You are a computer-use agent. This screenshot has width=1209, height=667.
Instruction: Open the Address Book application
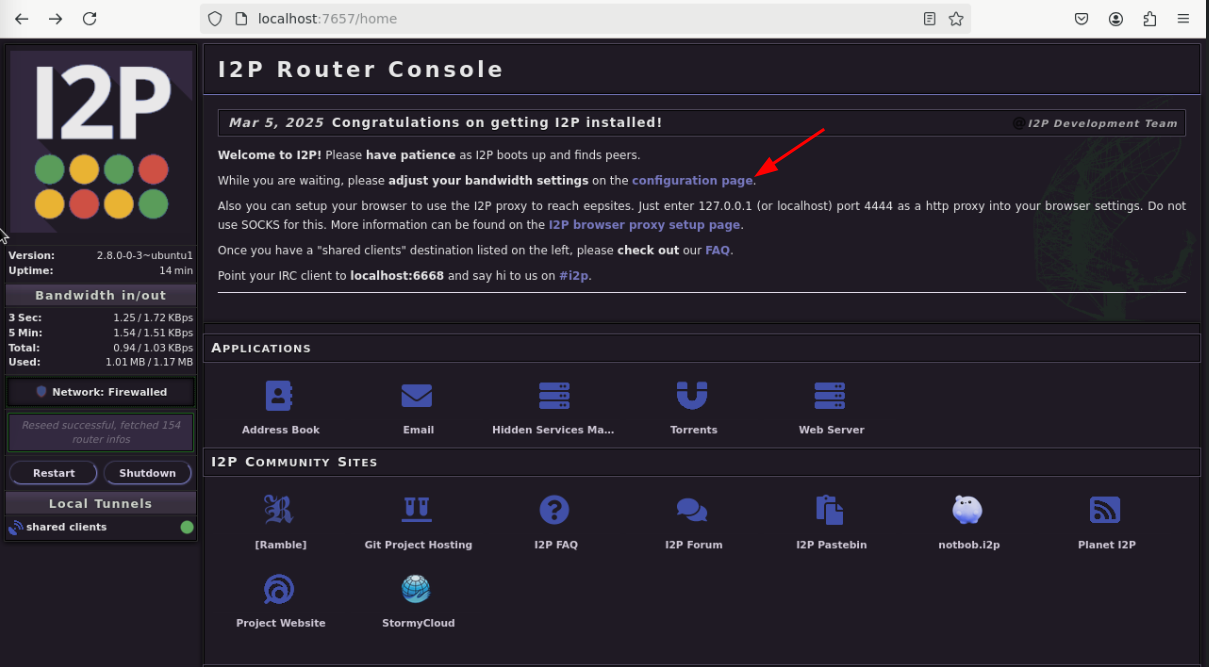pos(280,396)
